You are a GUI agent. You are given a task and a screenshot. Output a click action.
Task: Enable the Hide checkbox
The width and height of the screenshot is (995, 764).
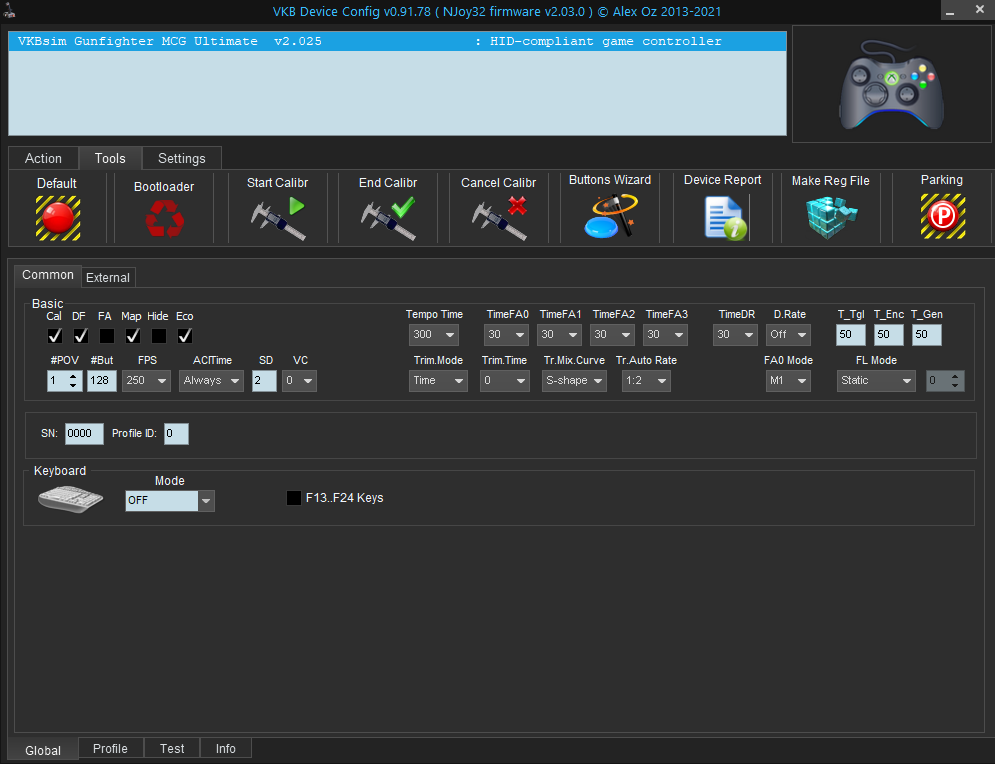click(x=159, y=336)
